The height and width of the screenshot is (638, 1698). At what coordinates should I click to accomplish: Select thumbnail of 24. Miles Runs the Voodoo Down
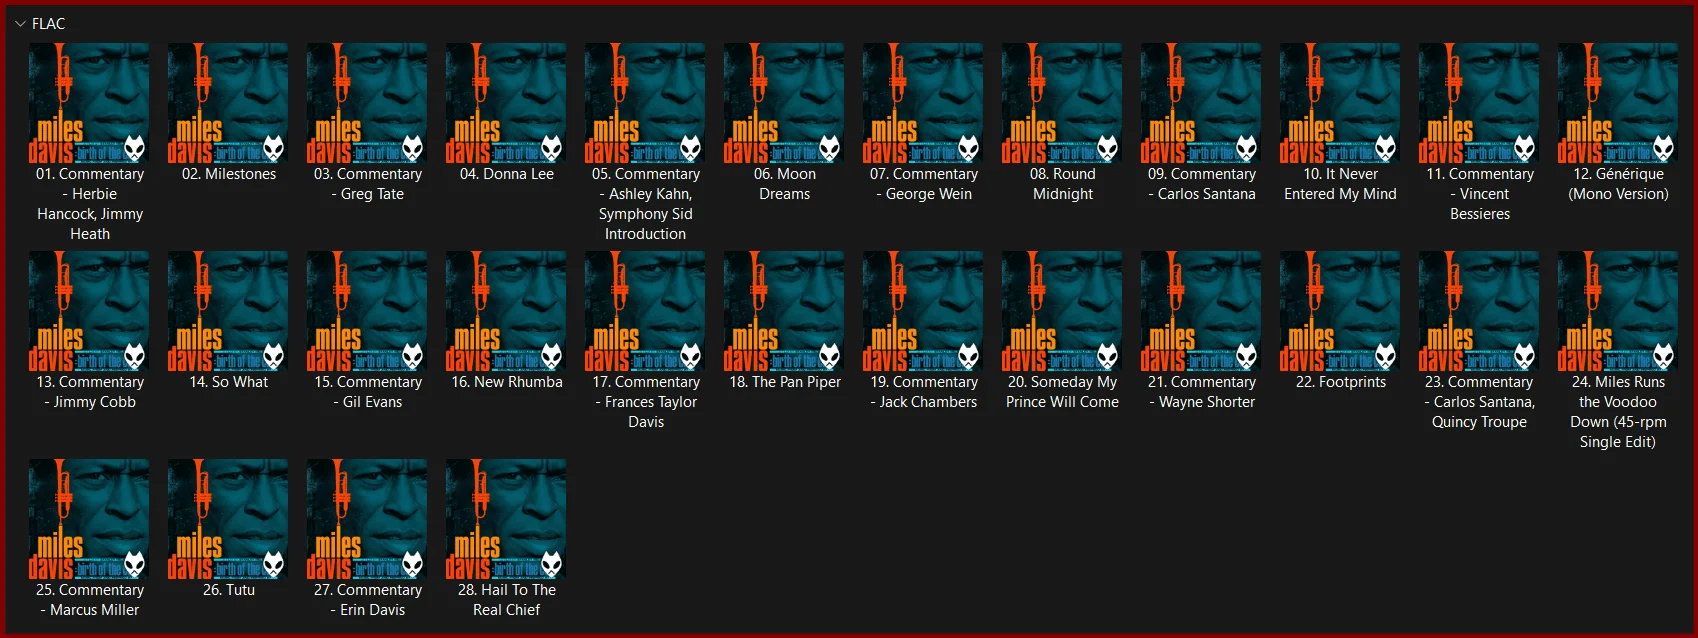coord(1618,311)
